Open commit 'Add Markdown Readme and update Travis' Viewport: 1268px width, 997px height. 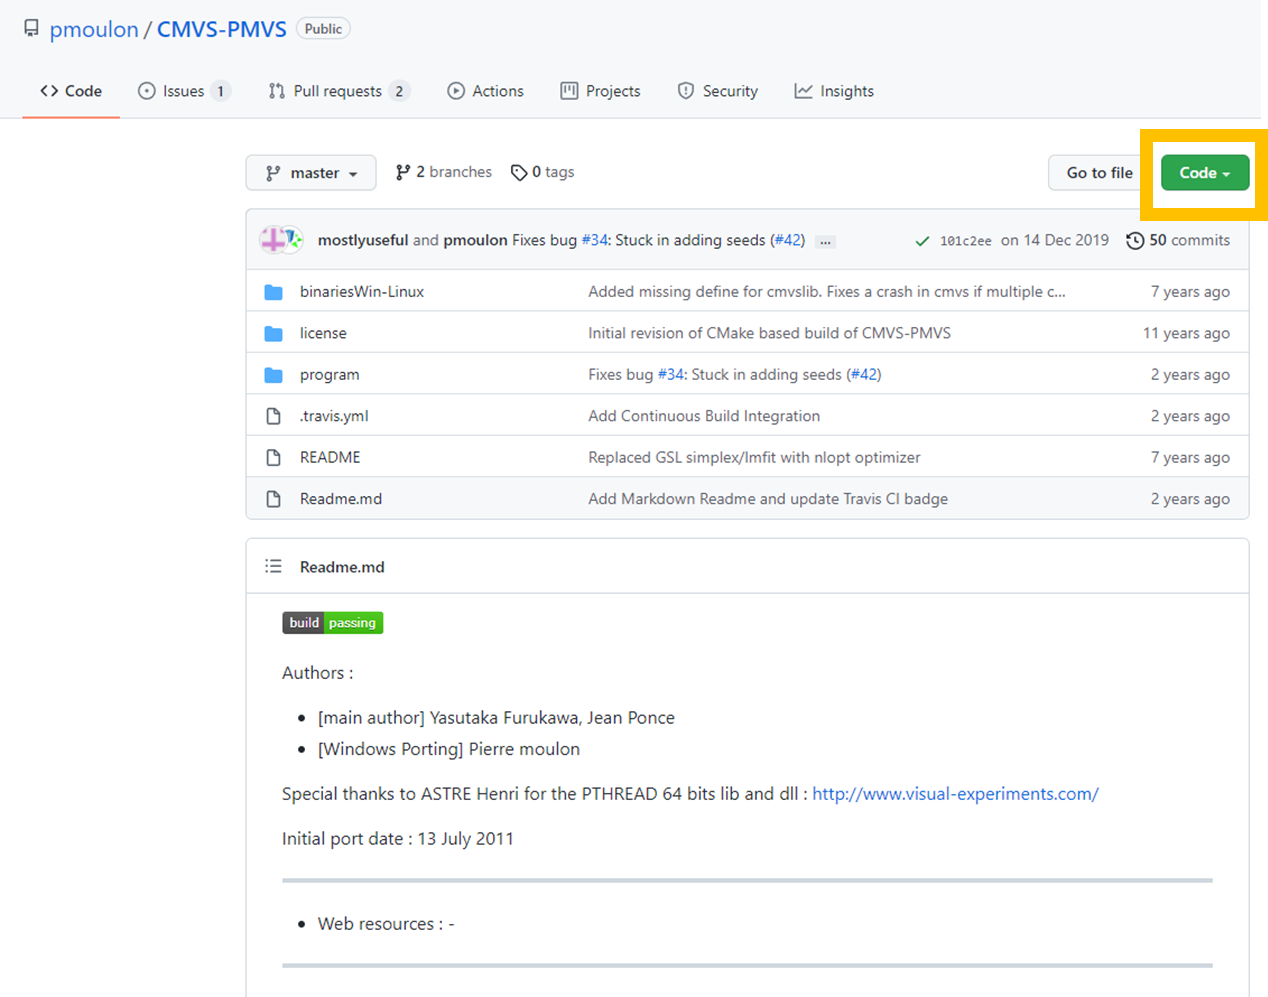tap(768, 499)
